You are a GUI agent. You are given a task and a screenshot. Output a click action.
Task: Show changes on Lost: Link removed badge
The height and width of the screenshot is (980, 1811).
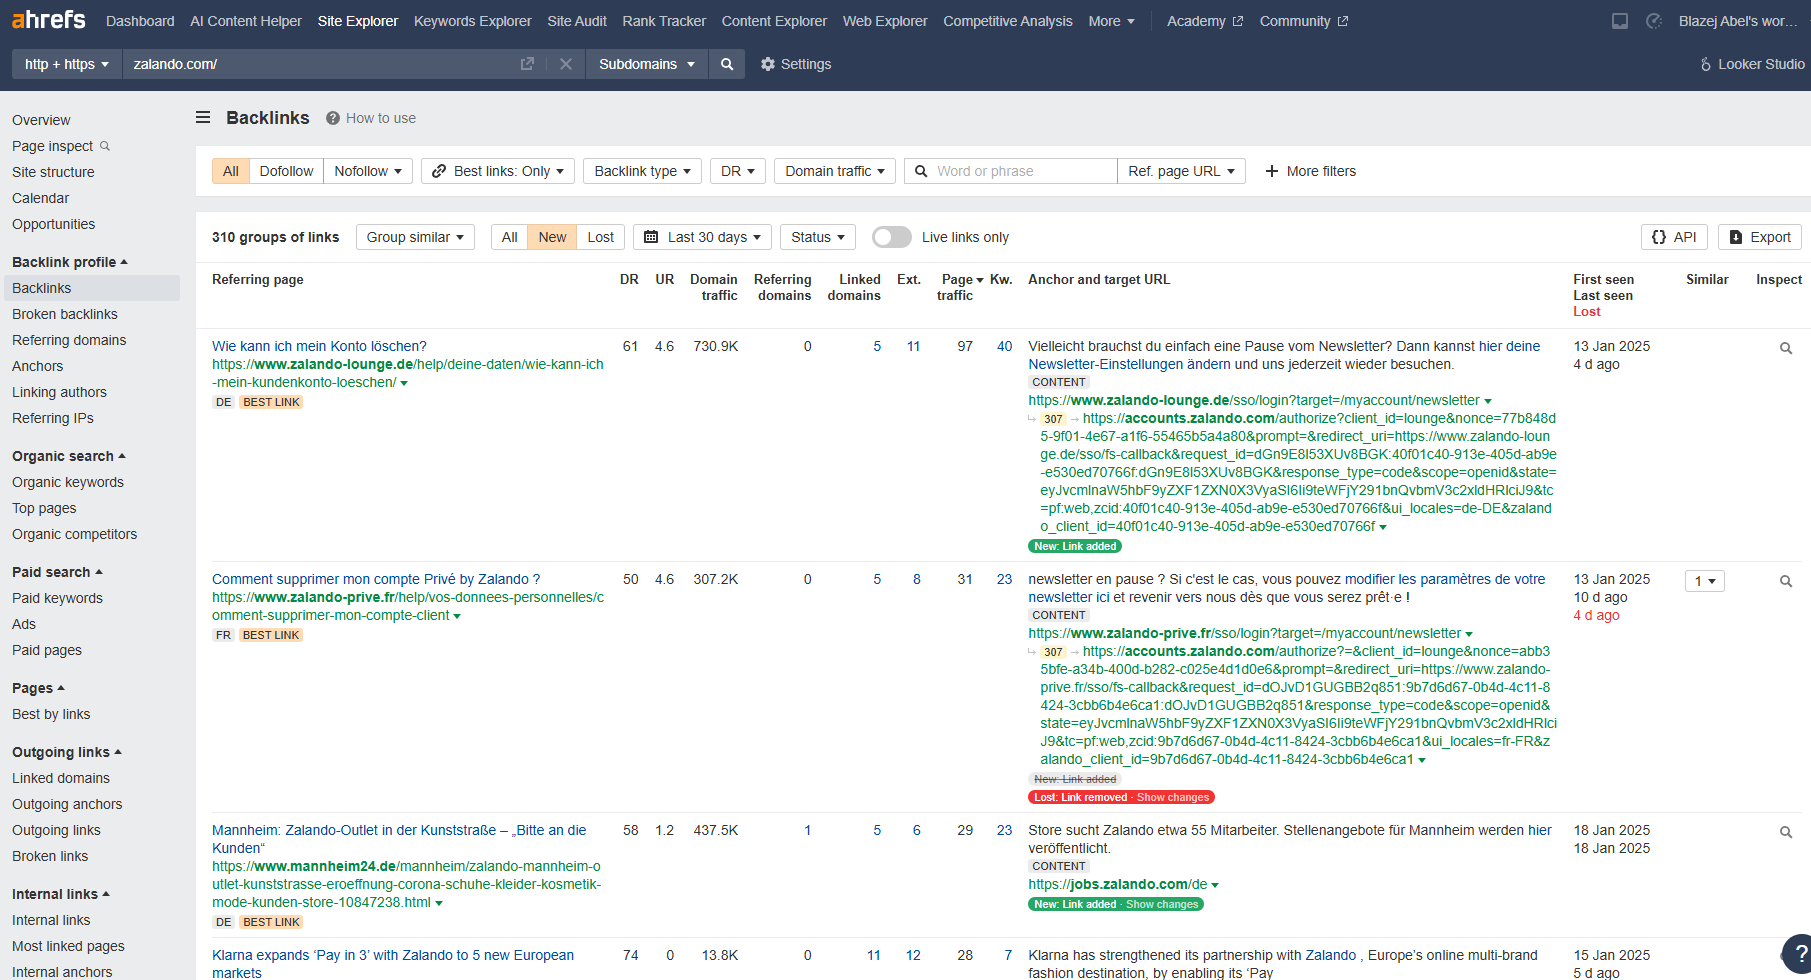point(1173,797)
